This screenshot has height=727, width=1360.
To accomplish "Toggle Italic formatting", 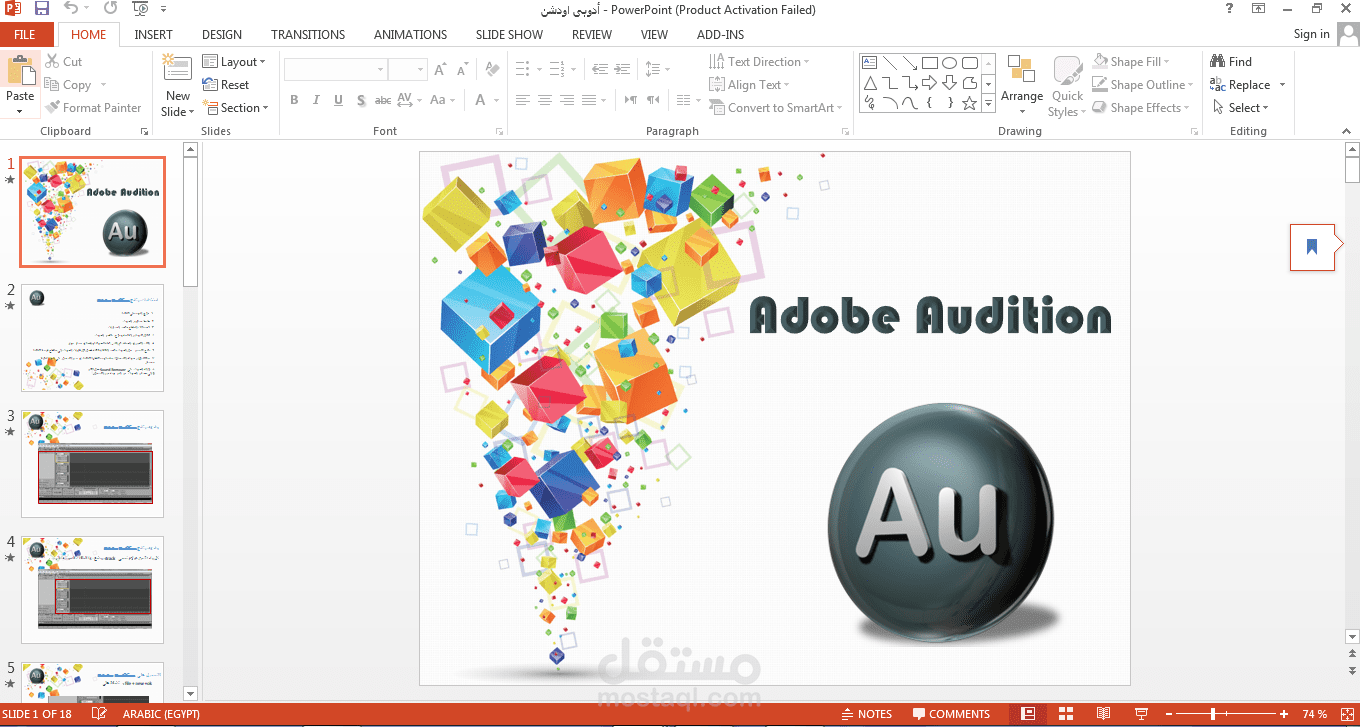I will (316, 100).
